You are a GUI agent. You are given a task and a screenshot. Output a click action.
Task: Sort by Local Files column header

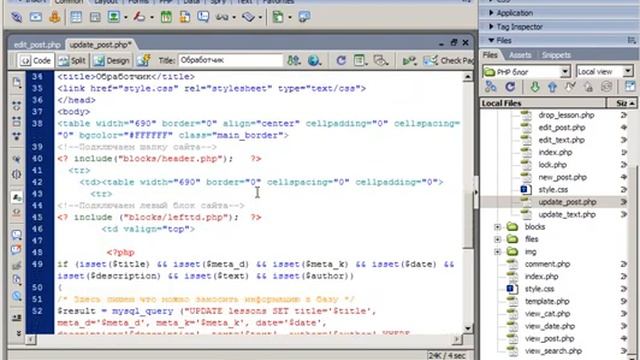(543, 103)
